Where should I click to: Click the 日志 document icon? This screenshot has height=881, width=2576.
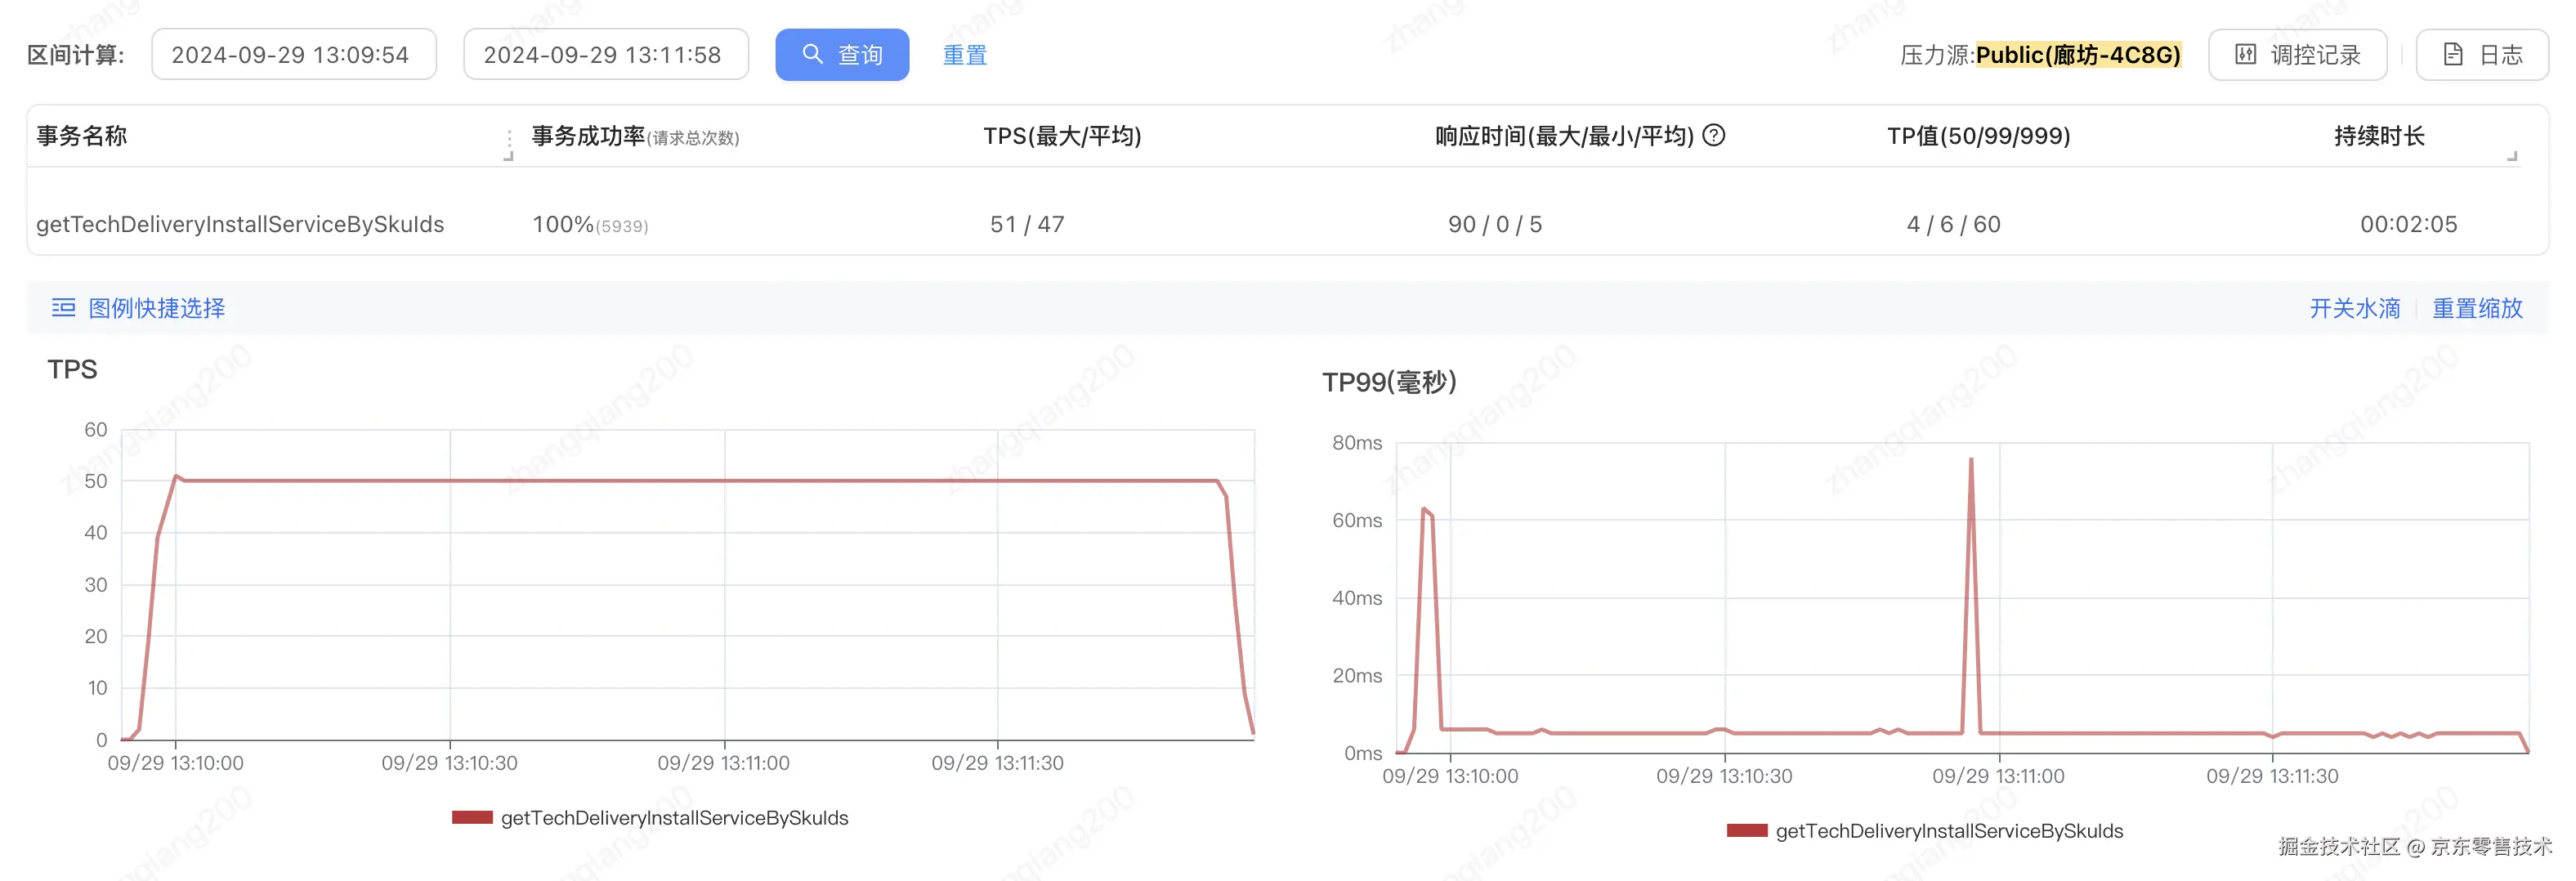(2452, 54)
